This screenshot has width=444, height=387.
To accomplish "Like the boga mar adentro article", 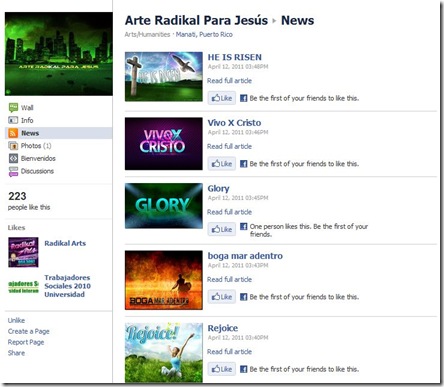I will pos(222,297).
